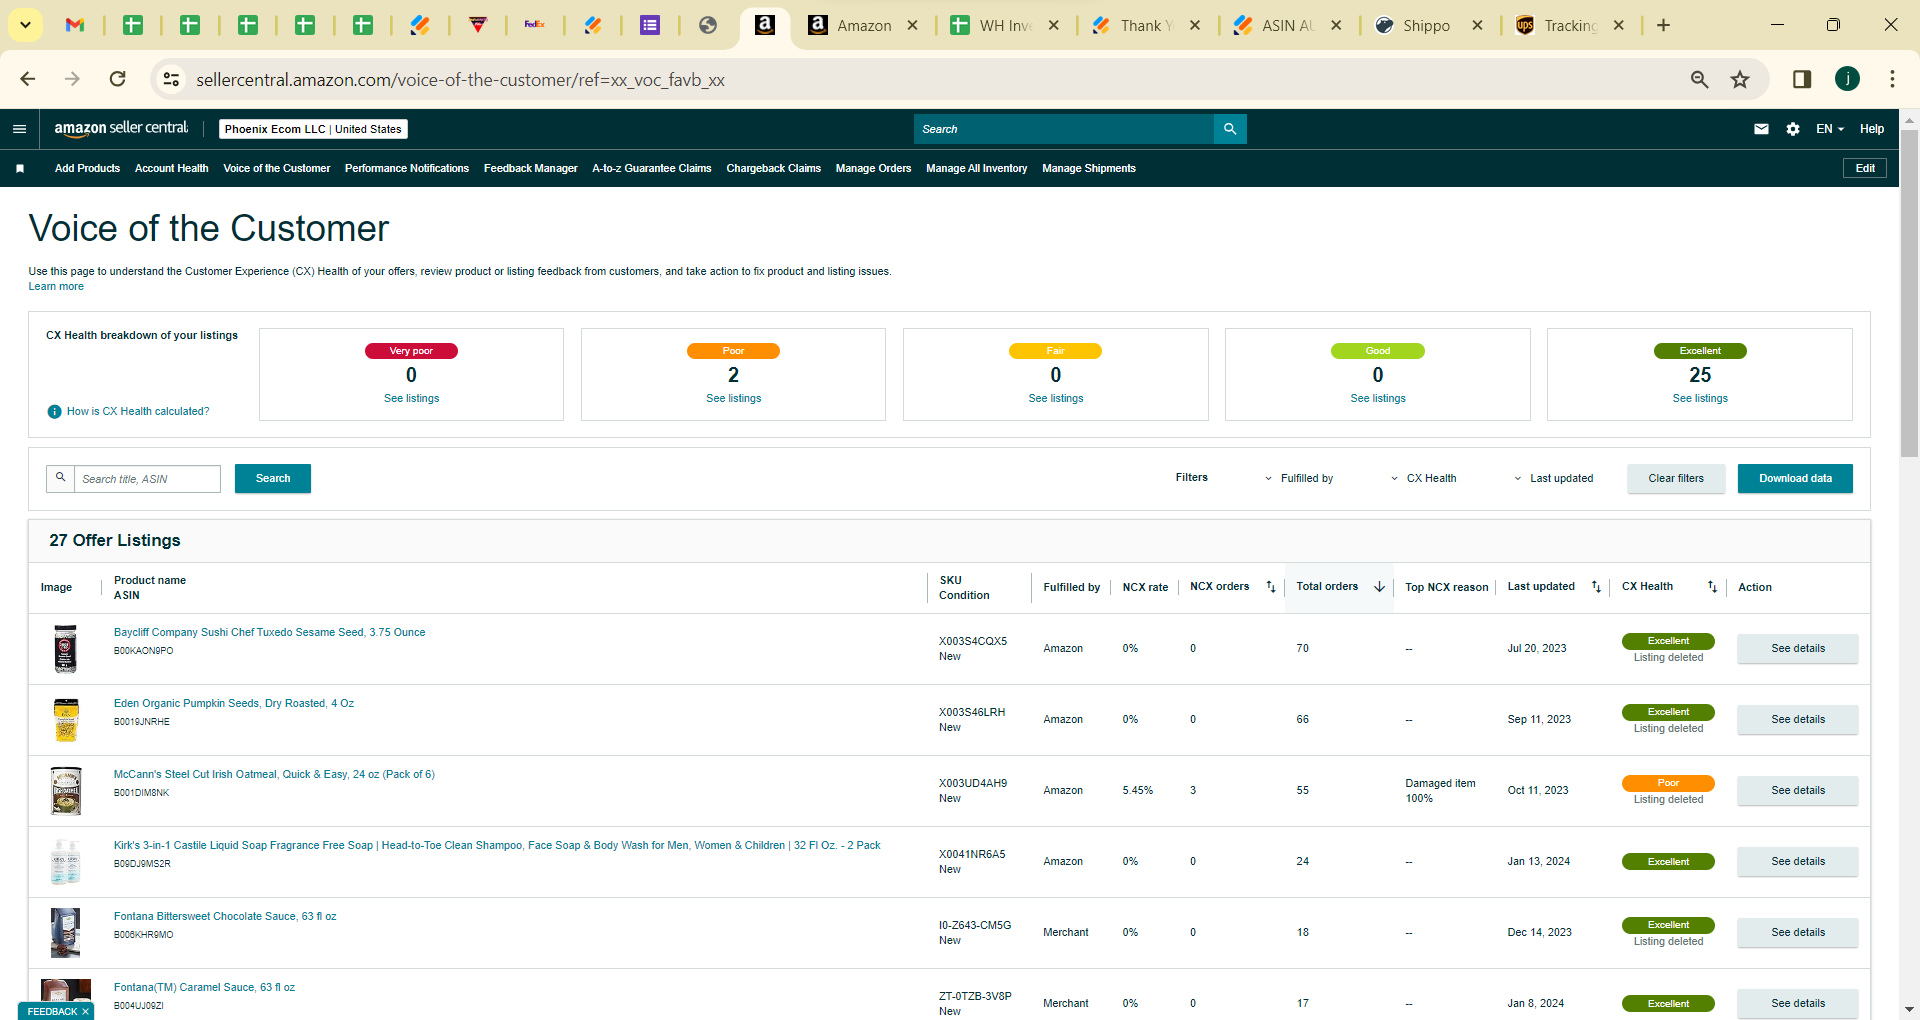Click the vertical page scrollbar
This screenshot has width=1920, height=1020.
[1909, 292]
